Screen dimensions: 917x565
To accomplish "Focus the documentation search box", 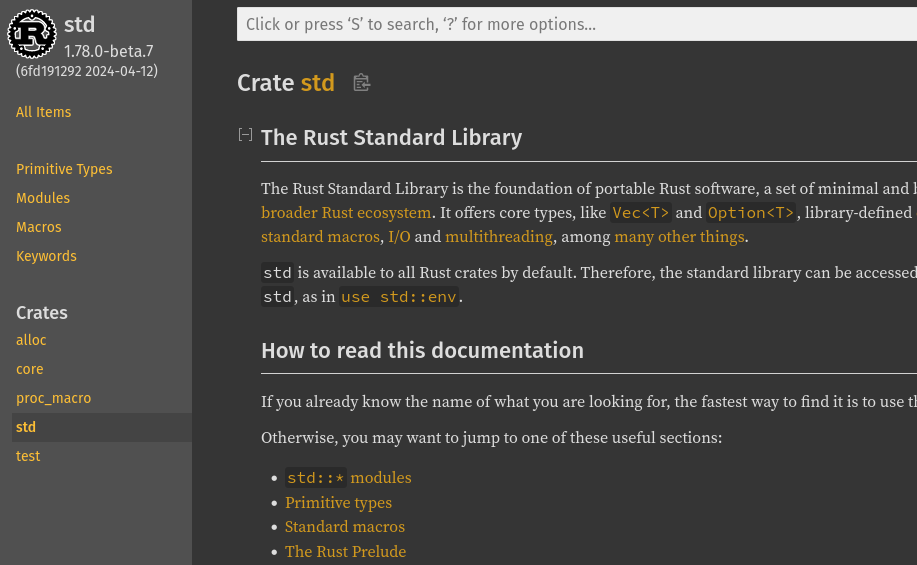I will (x=577, y=24).
